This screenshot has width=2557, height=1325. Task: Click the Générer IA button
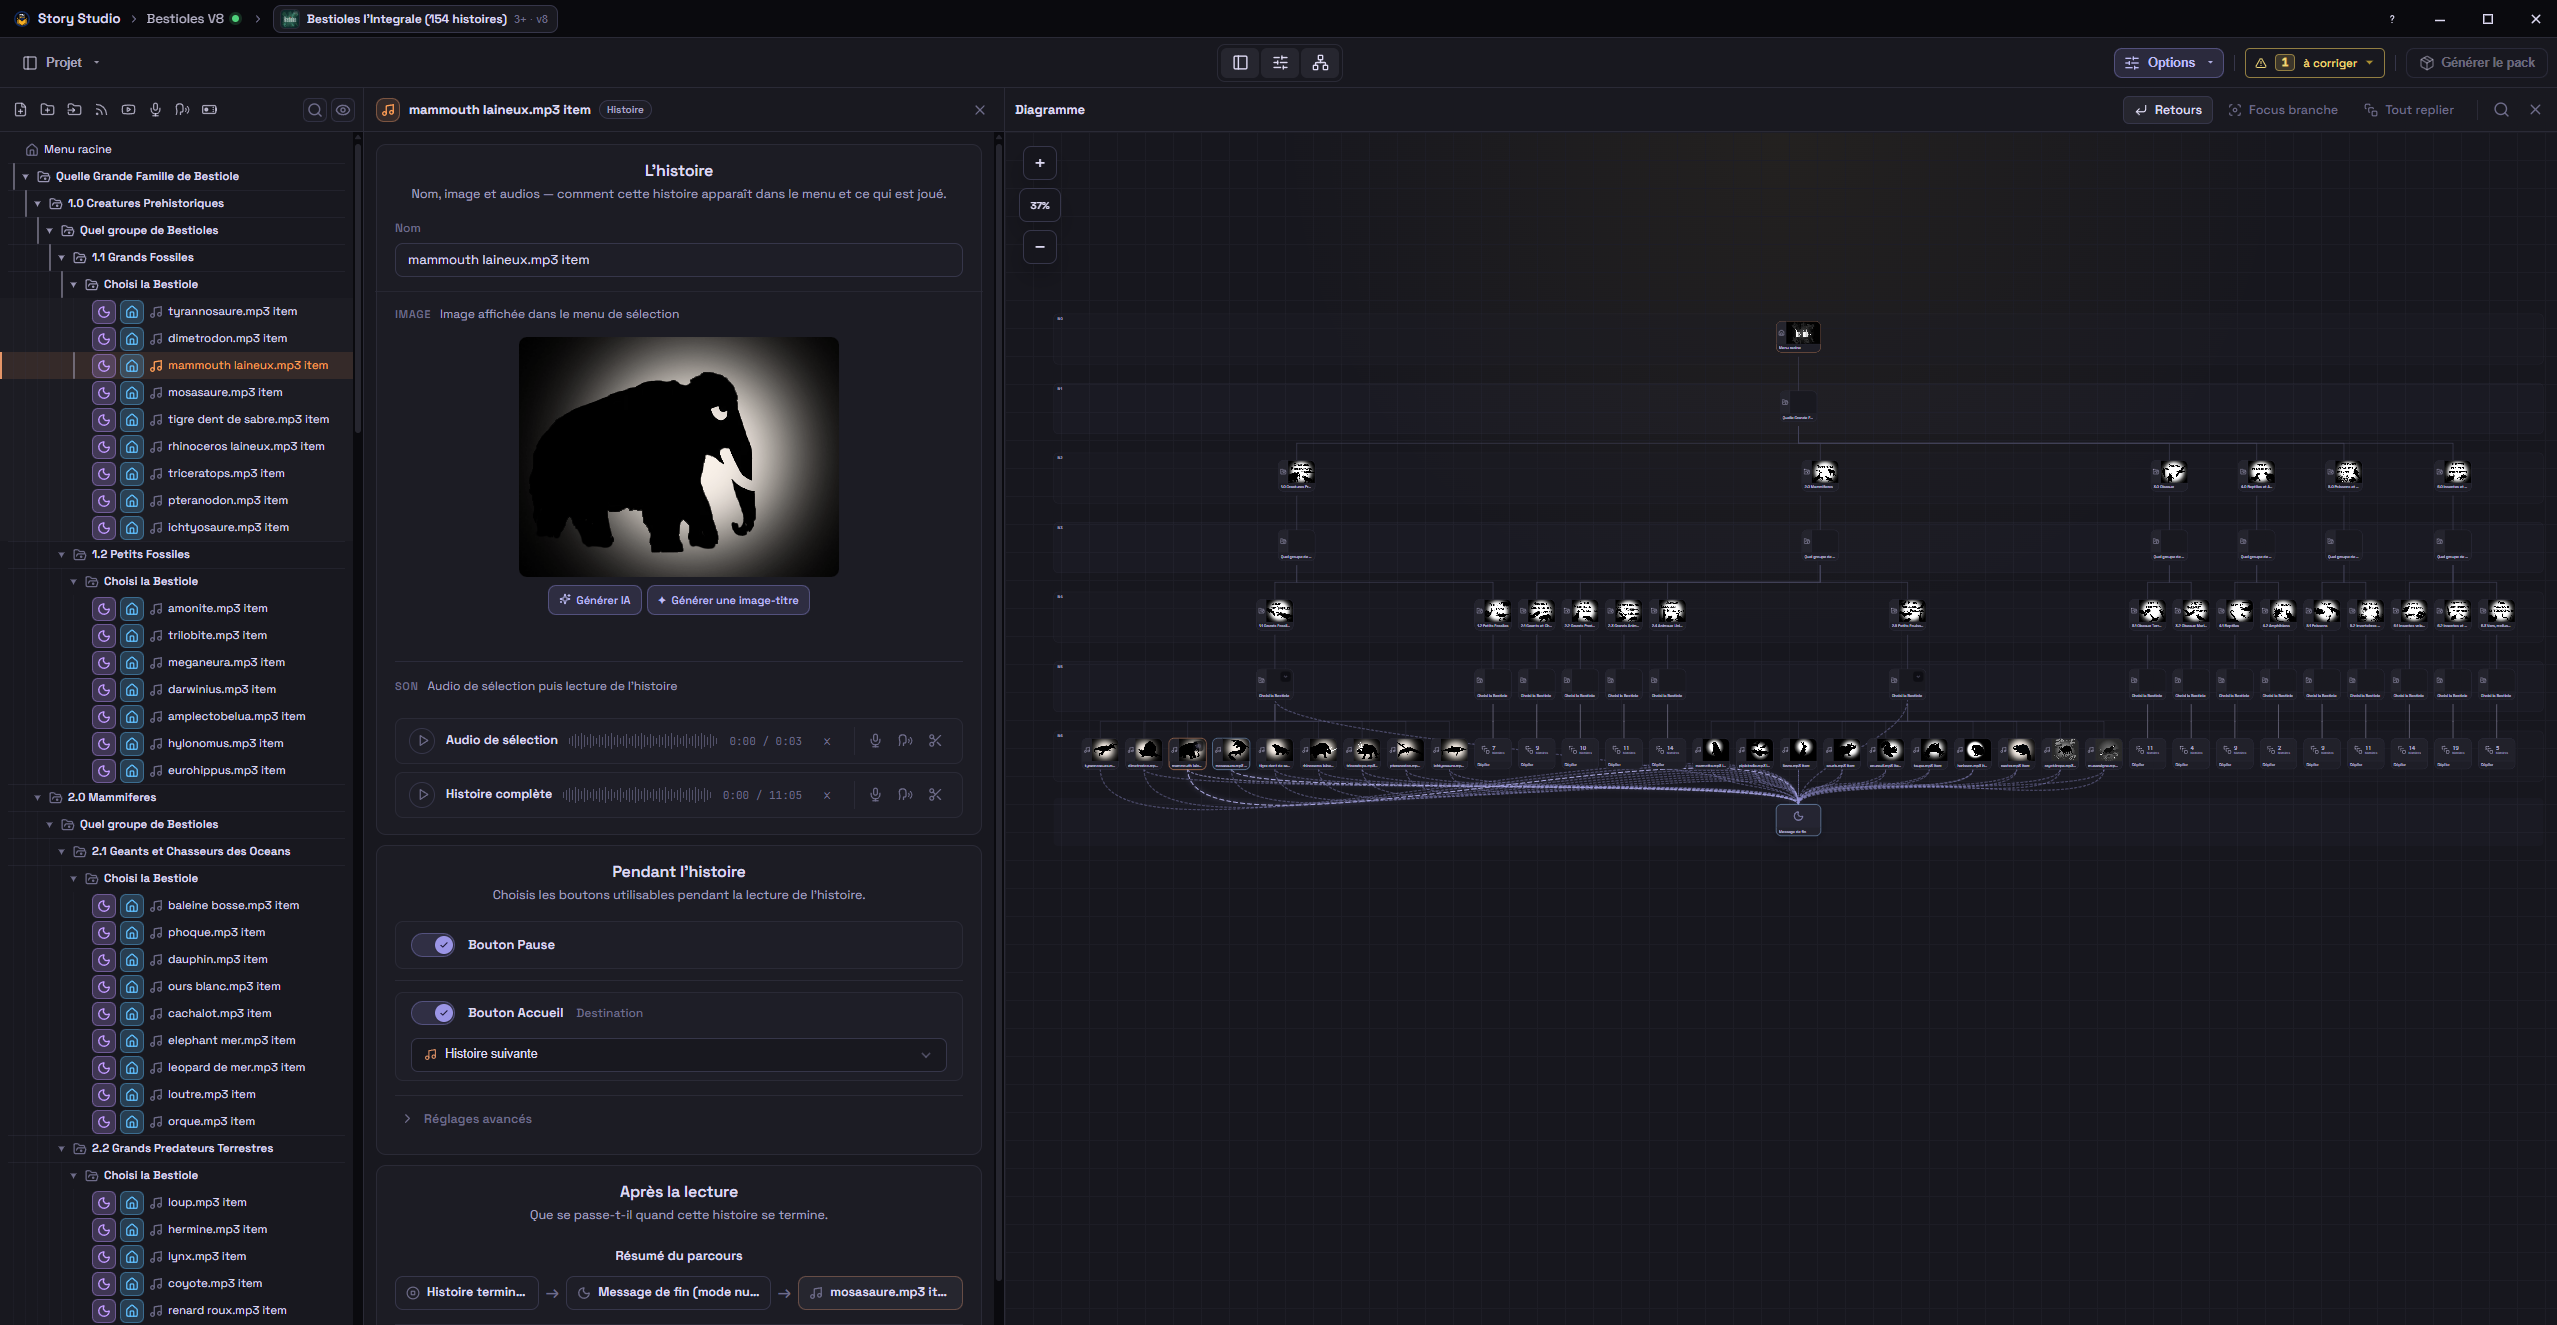595,600
